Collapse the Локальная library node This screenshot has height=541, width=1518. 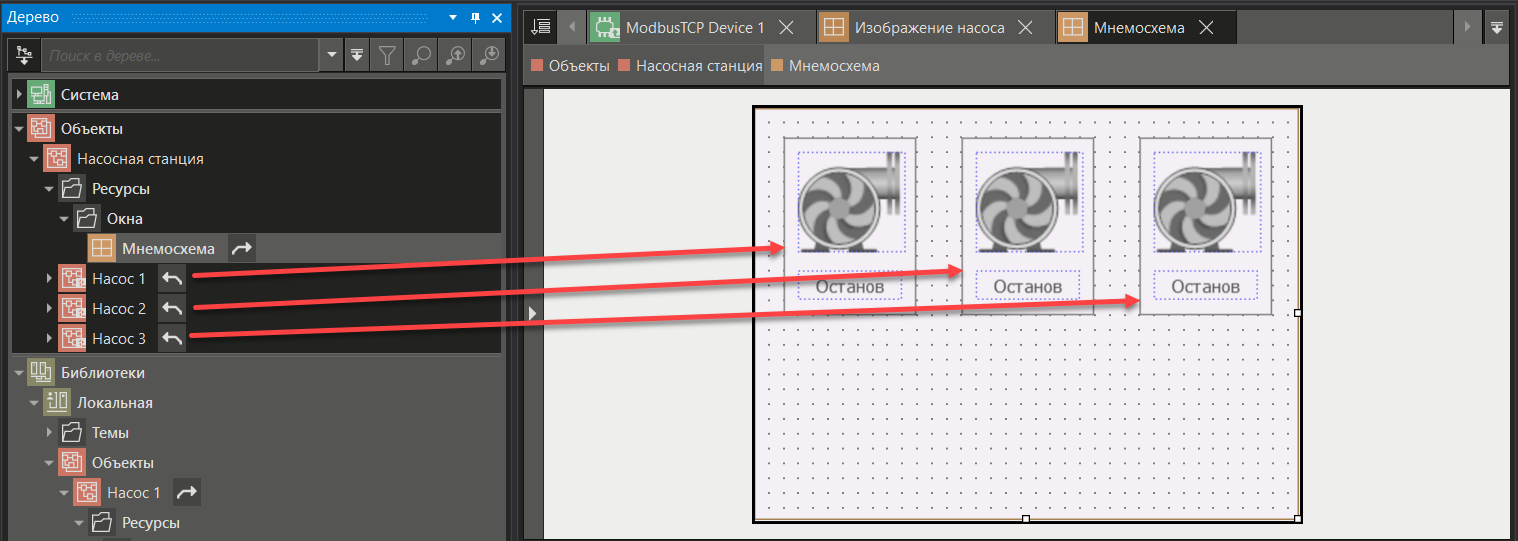[33, 402]
